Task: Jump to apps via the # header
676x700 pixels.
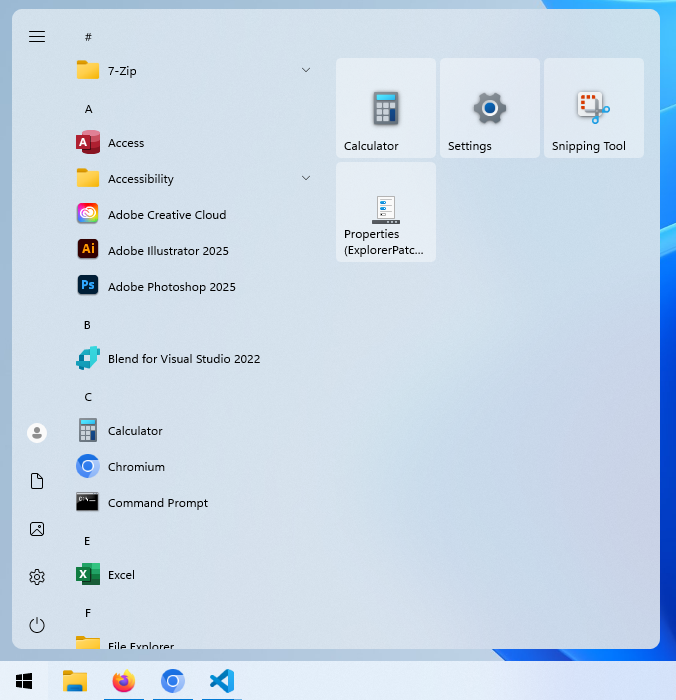Action: pos(88,37)
